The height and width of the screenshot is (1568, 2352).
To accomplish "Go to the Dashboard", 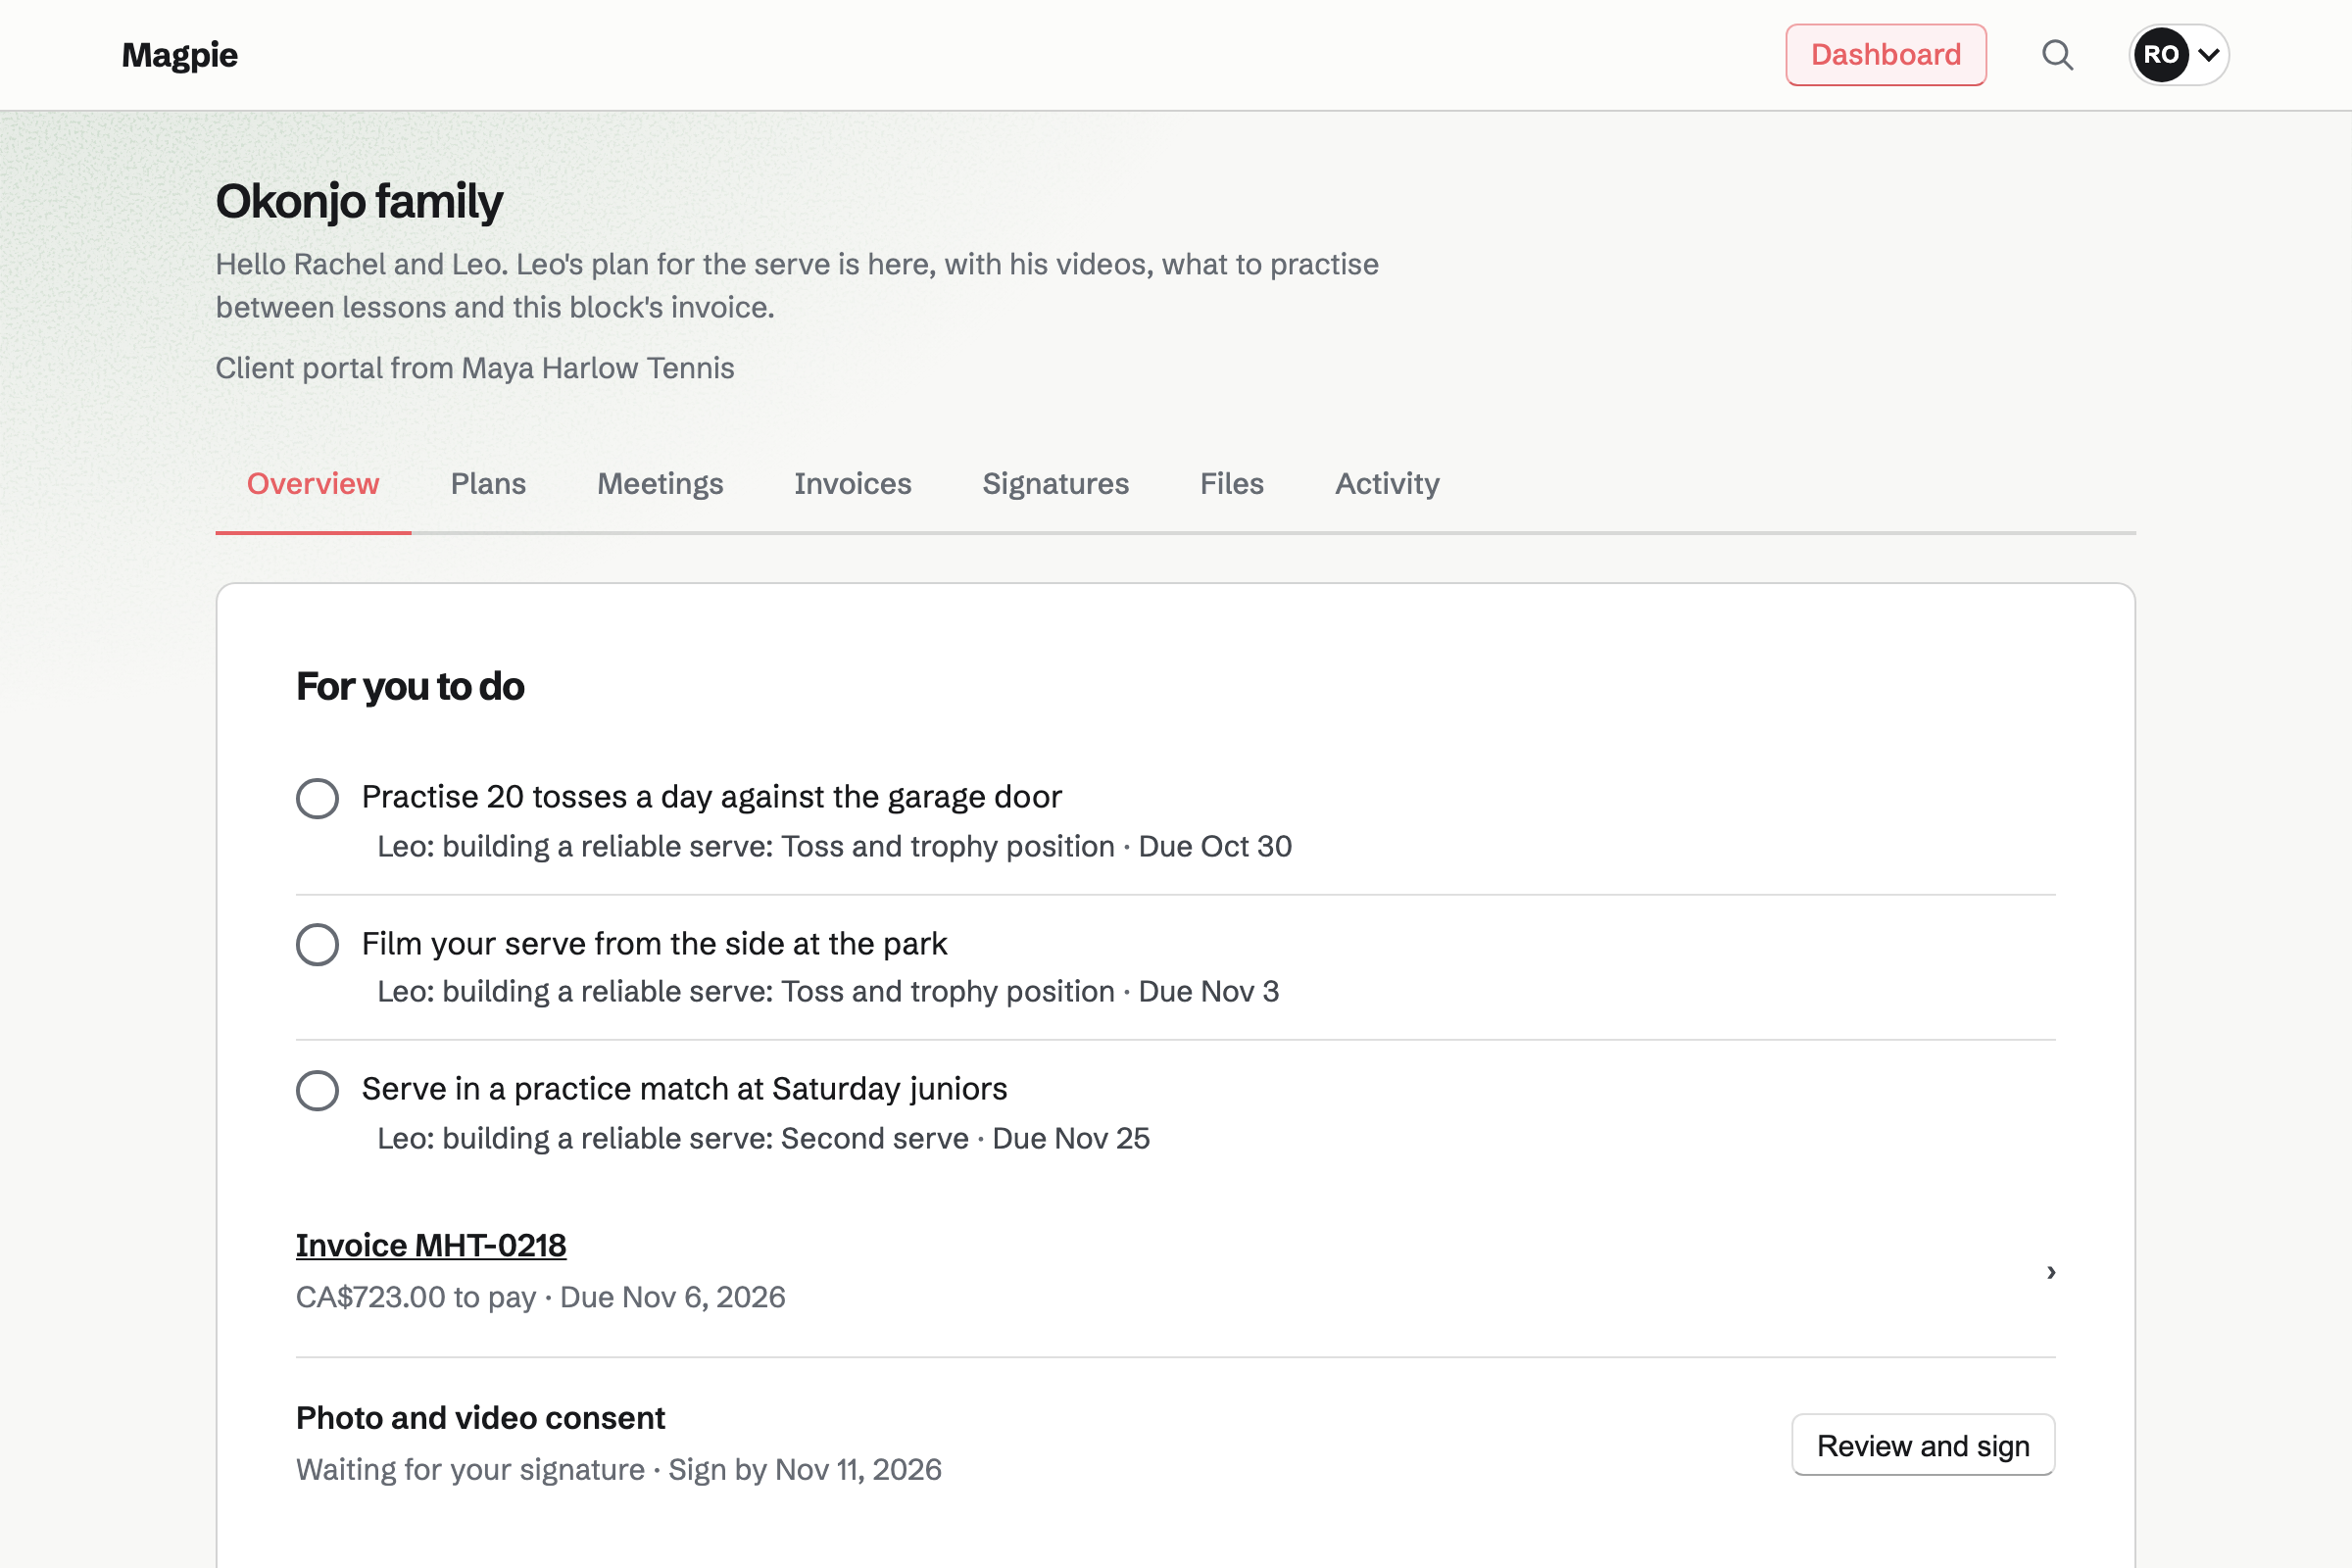I will (1885, 55).
